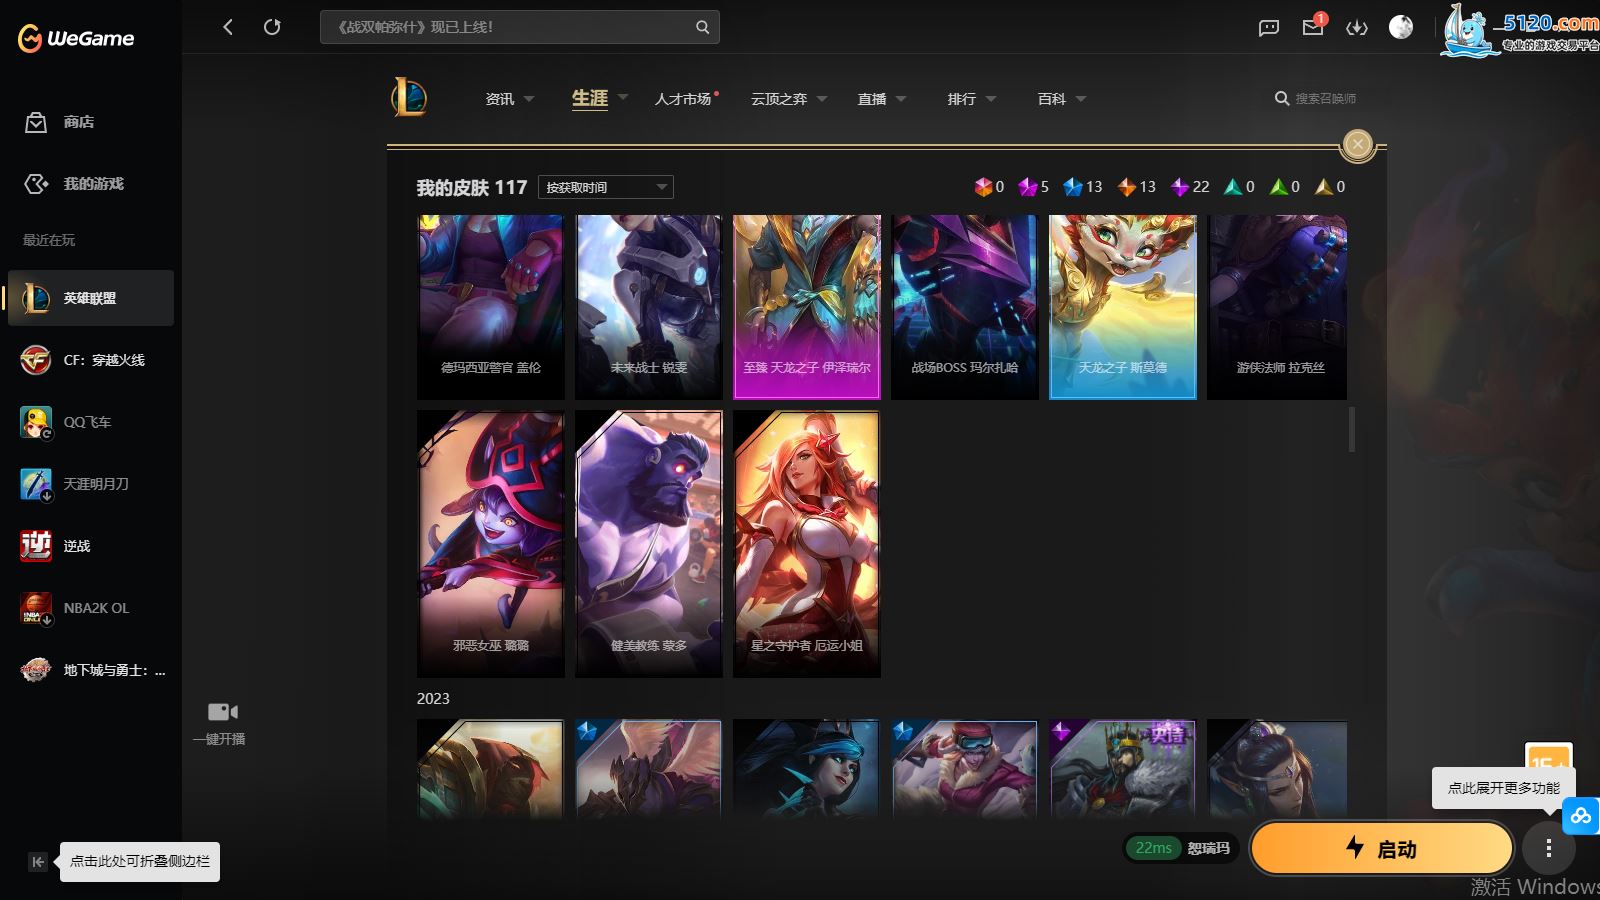
Task: Select the 战场BOSS 玛尔扎哈 skin card
Action: coord(965,307)
